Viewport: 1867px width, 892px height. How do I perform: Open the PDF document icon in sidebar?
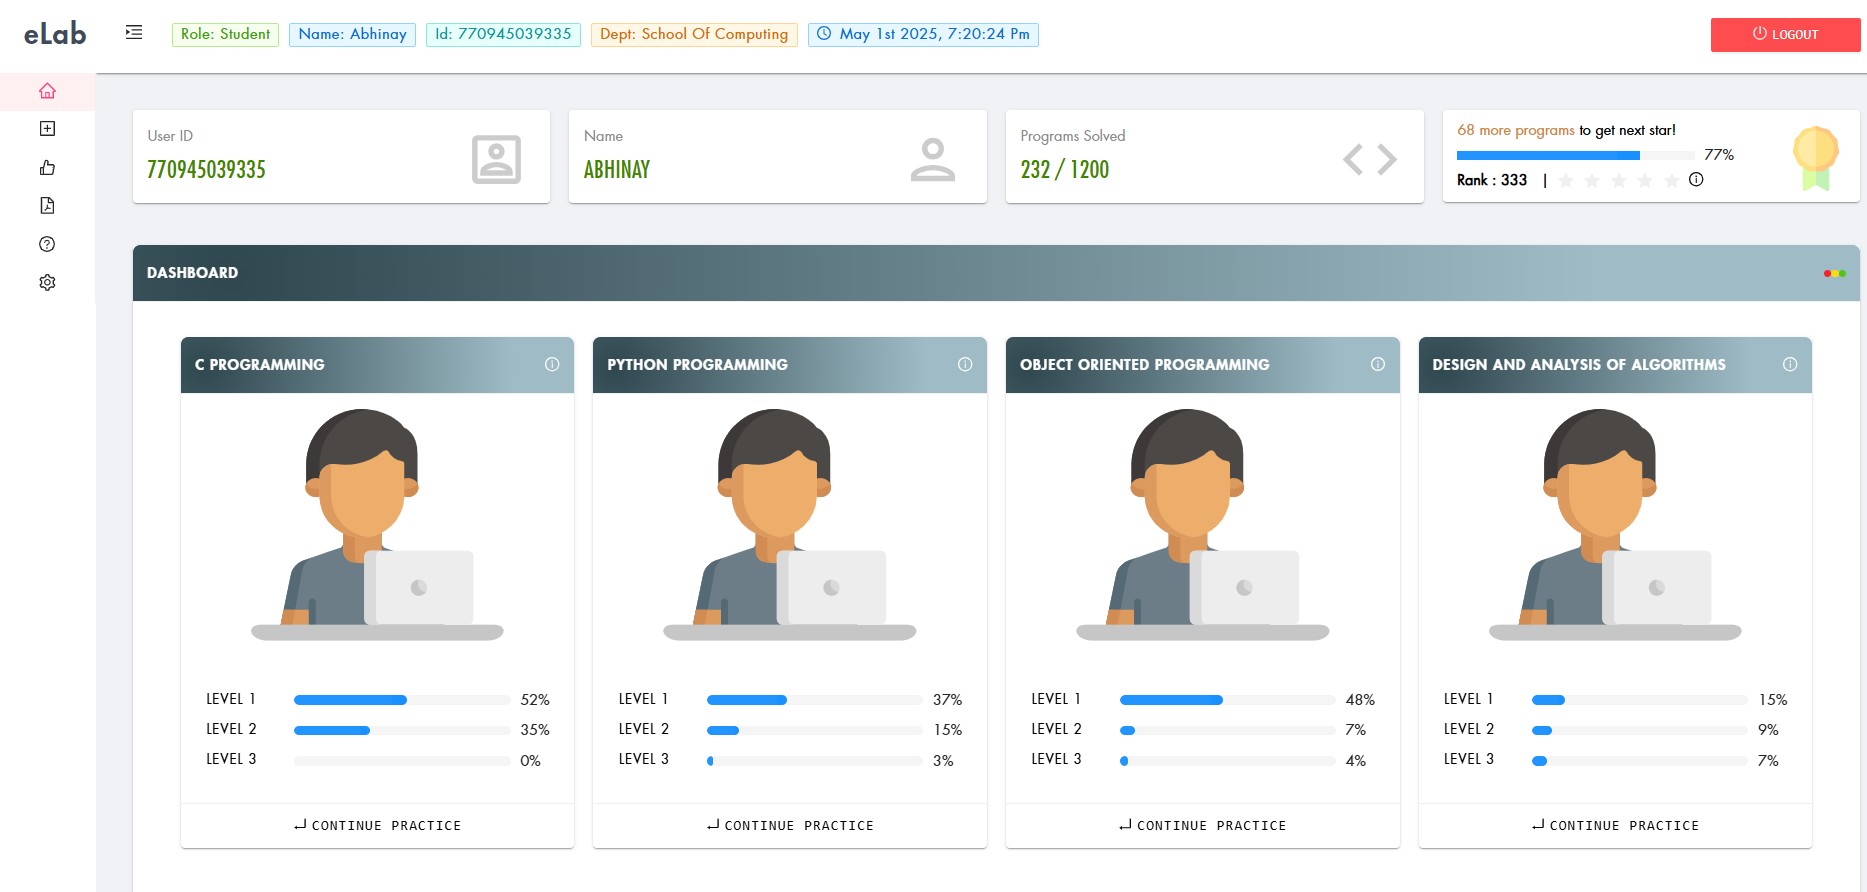click(47, 206)
